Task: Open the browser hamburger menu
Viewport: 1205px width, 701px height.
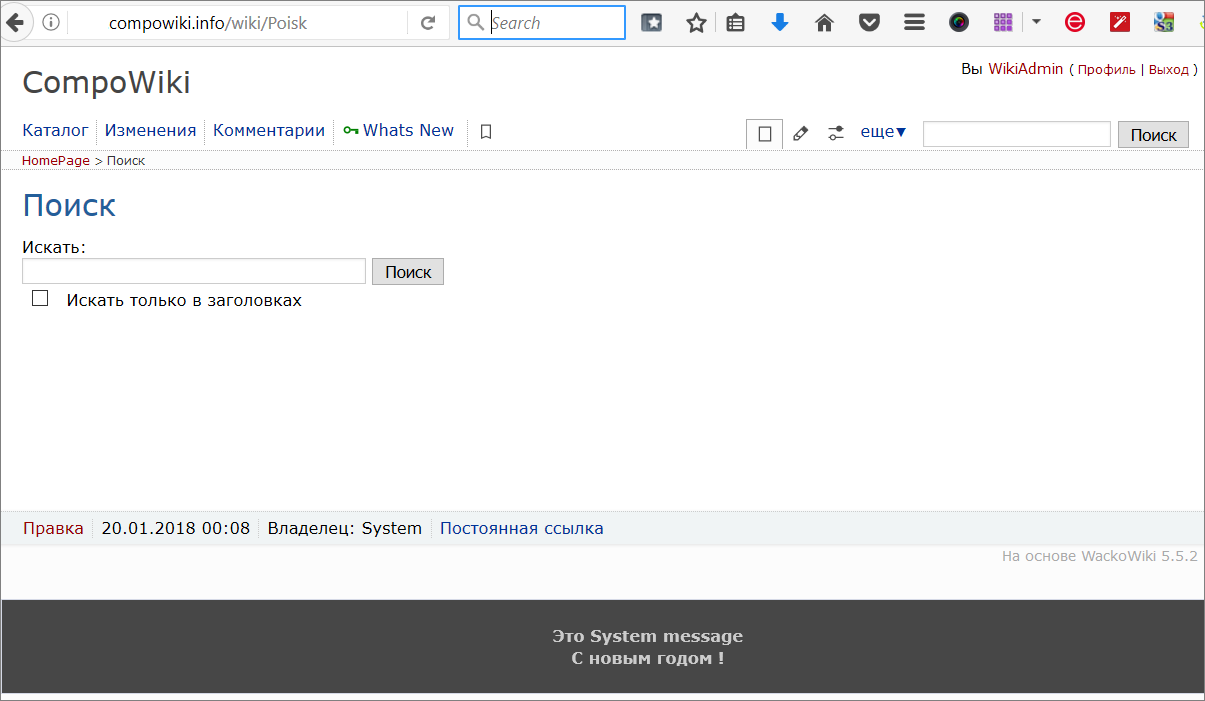Action: [914, 22]
